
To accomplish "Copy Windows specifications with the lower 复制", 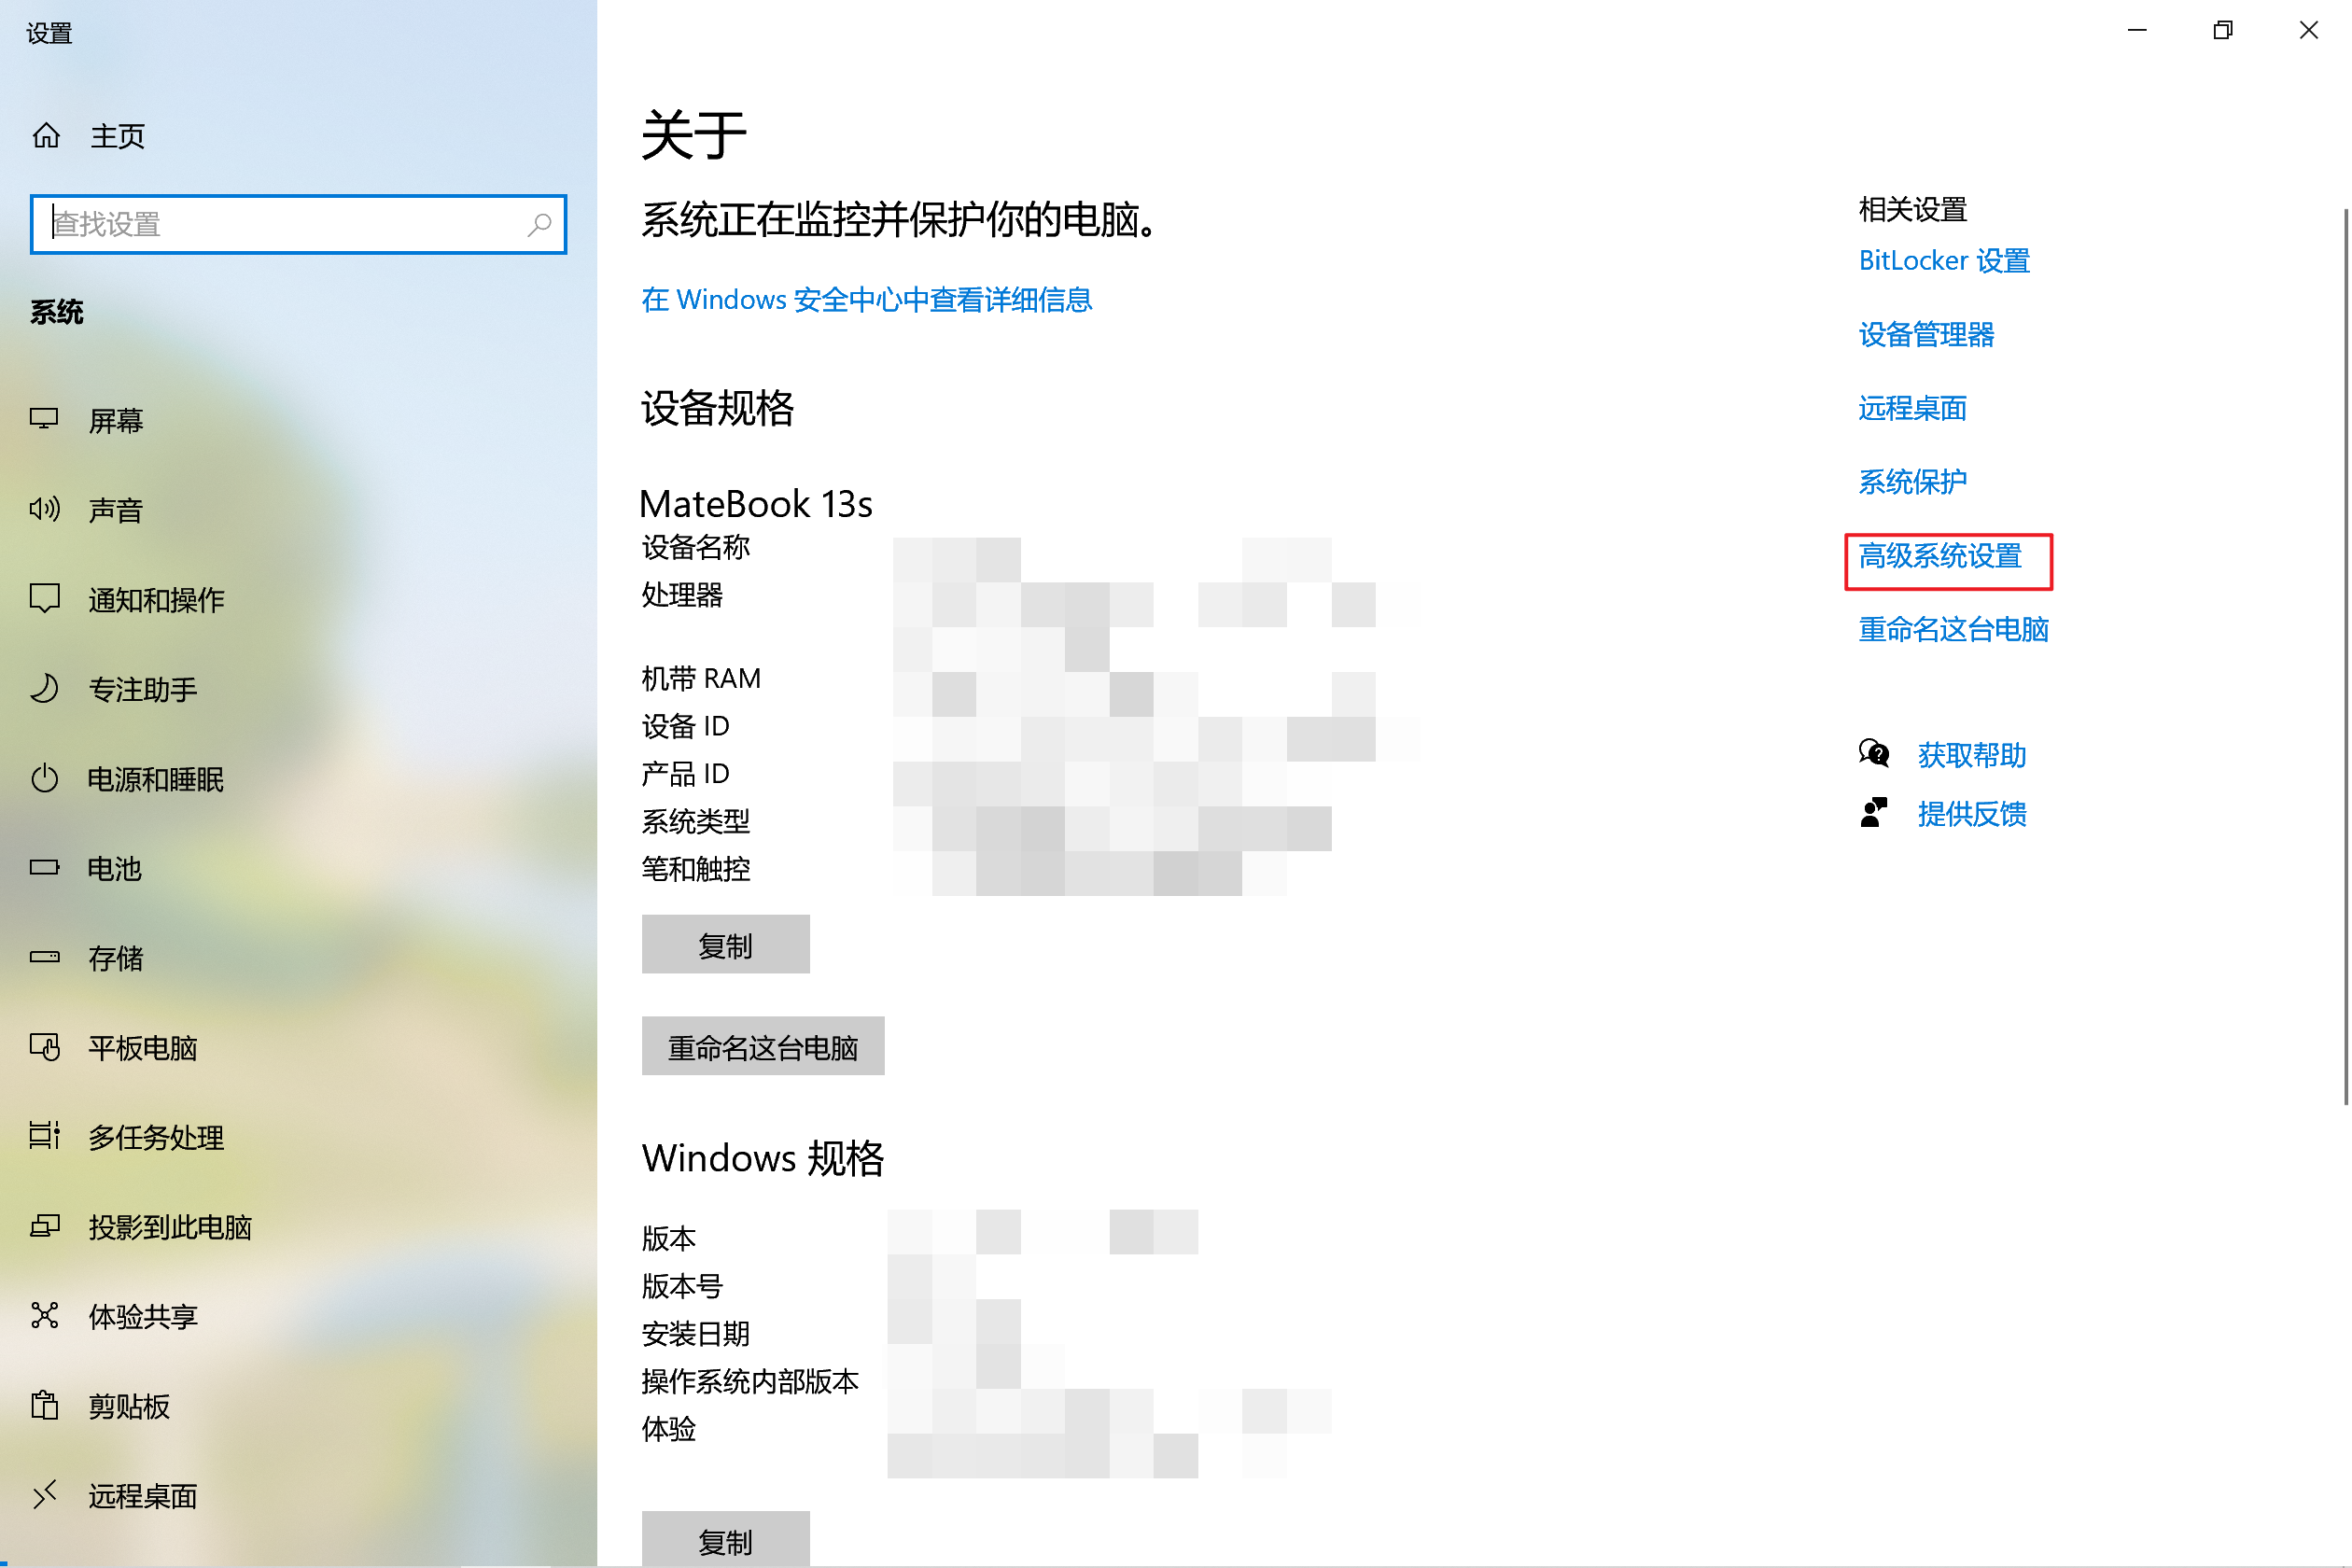I will [x=725, y=1540].
